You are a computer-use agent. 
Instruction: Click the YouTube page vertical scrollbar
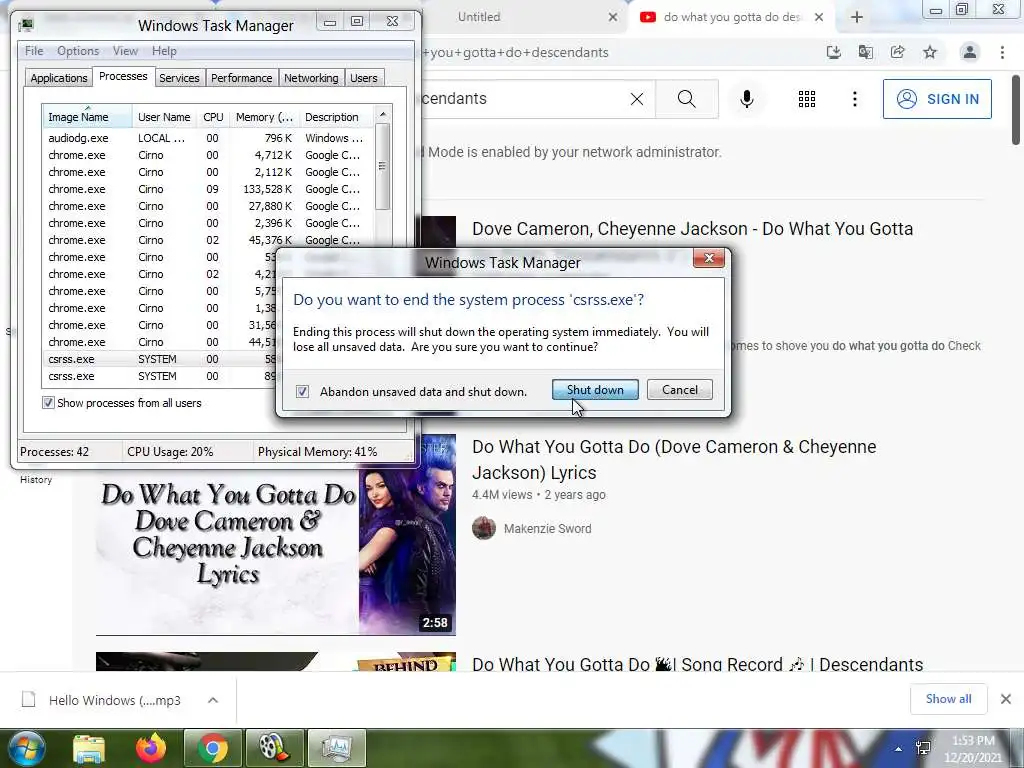click(1016, 108)
